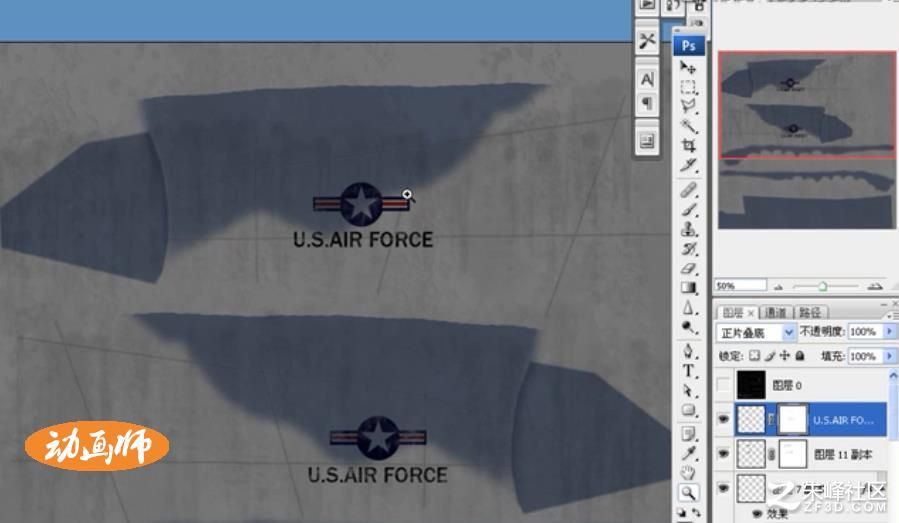Image resolution: width=899 pixels, height=523 pixels.
Task: Select the Sharpen tool
Action: click(x=688, y=308)
